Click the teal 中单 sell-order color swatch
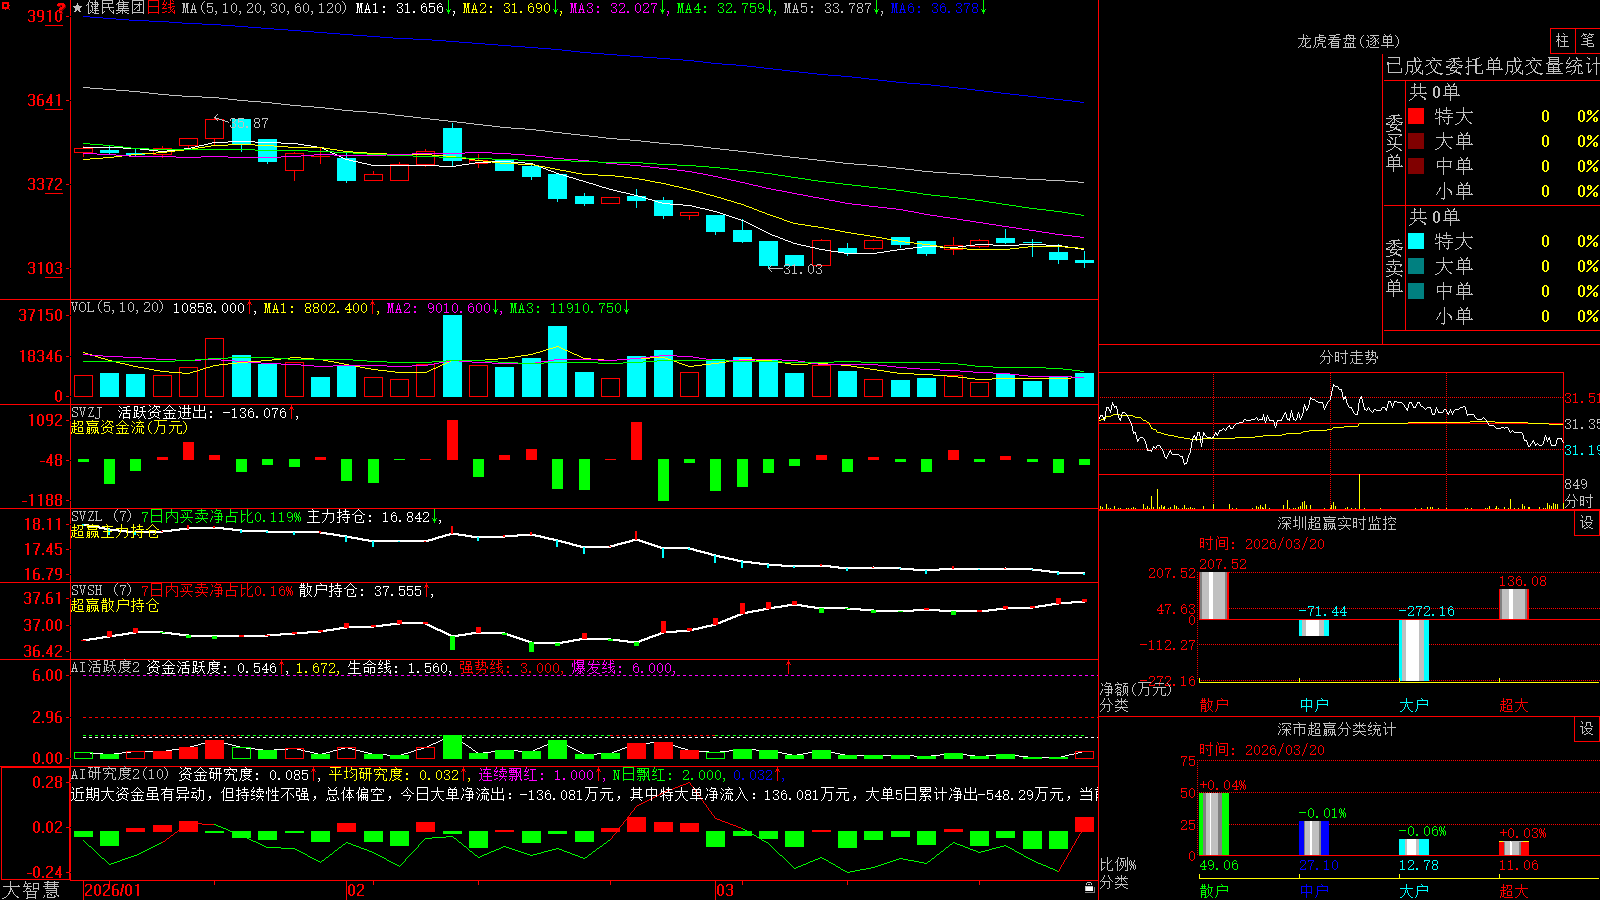1600x900 pixels. (1416, 291)
